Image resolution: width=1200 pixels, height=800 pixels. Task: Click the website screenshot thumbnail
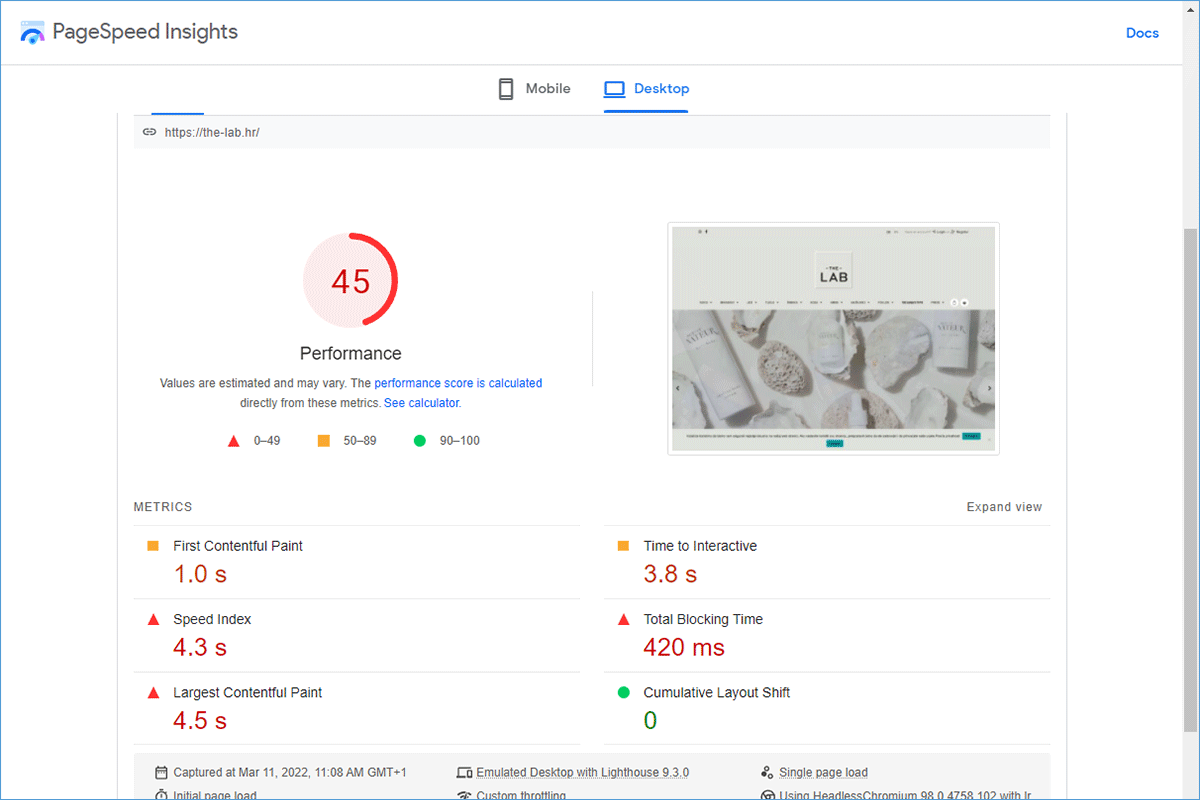point(833,338)
